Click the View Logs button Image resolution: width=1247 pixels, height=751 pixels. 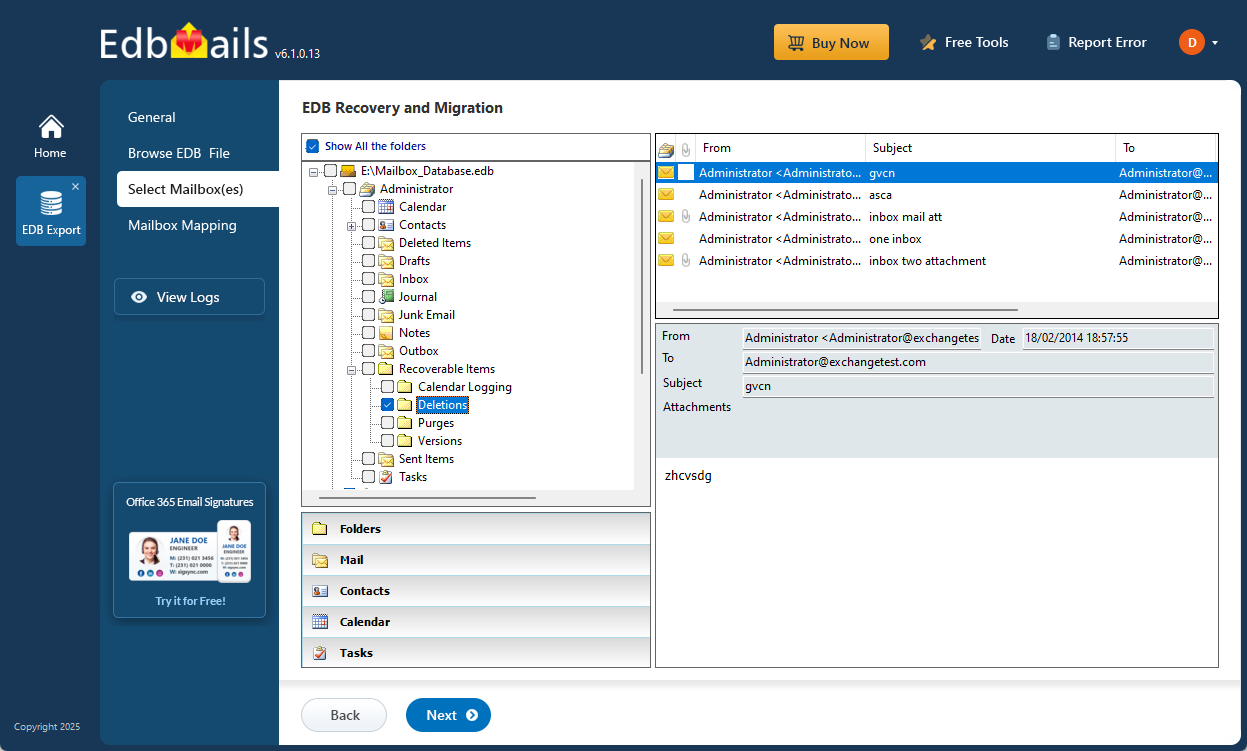(189, 297)
